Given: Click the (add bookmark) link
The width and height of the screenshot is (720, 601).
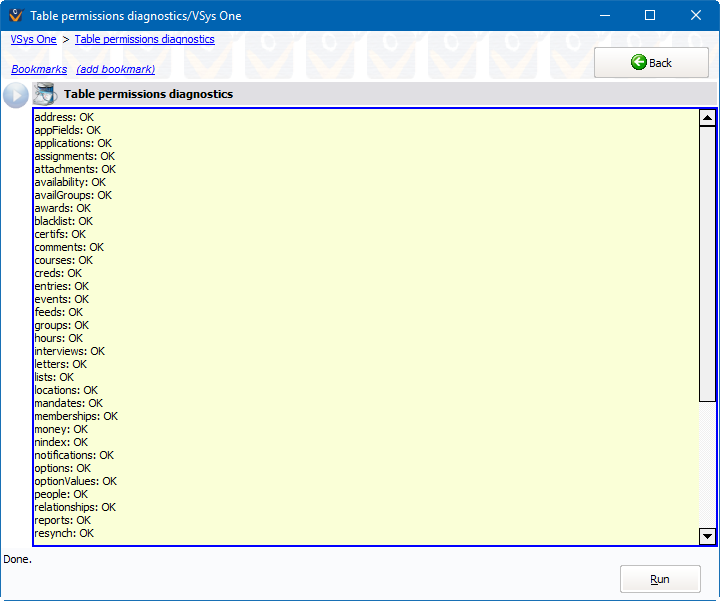Looking at the screenshot, I should (x=116, y=69).
